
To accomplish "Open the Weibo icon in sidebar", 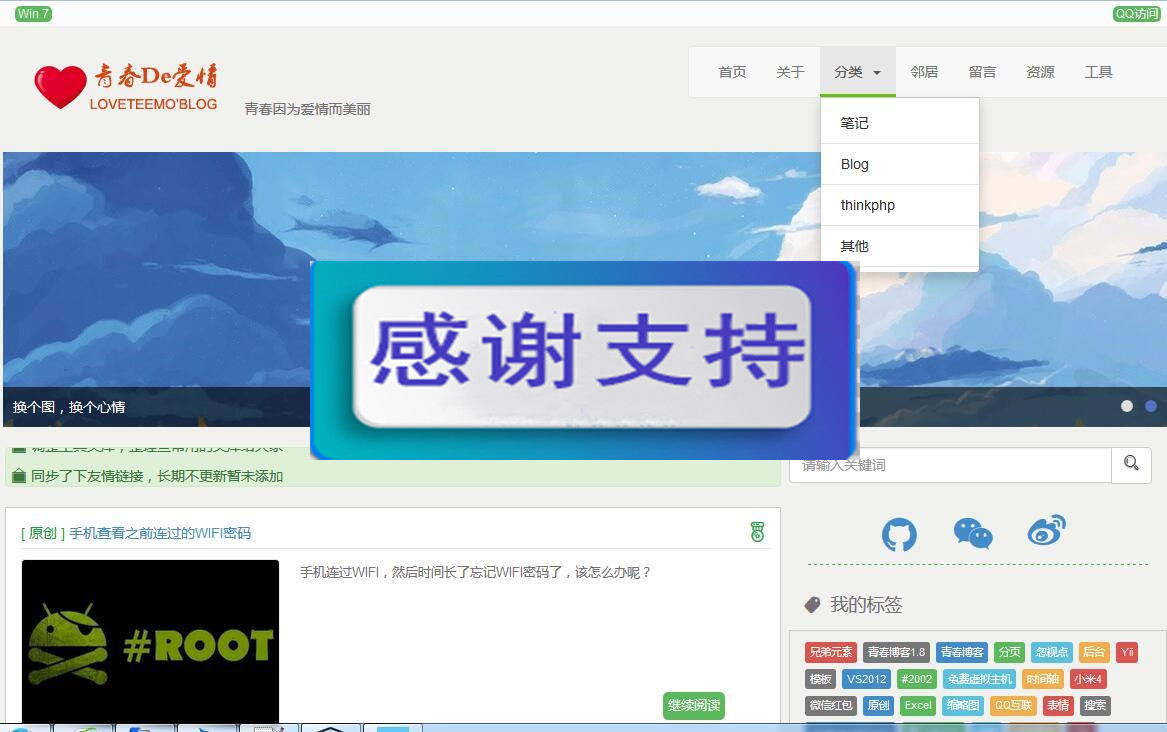I will click(x=1046, y=530).
